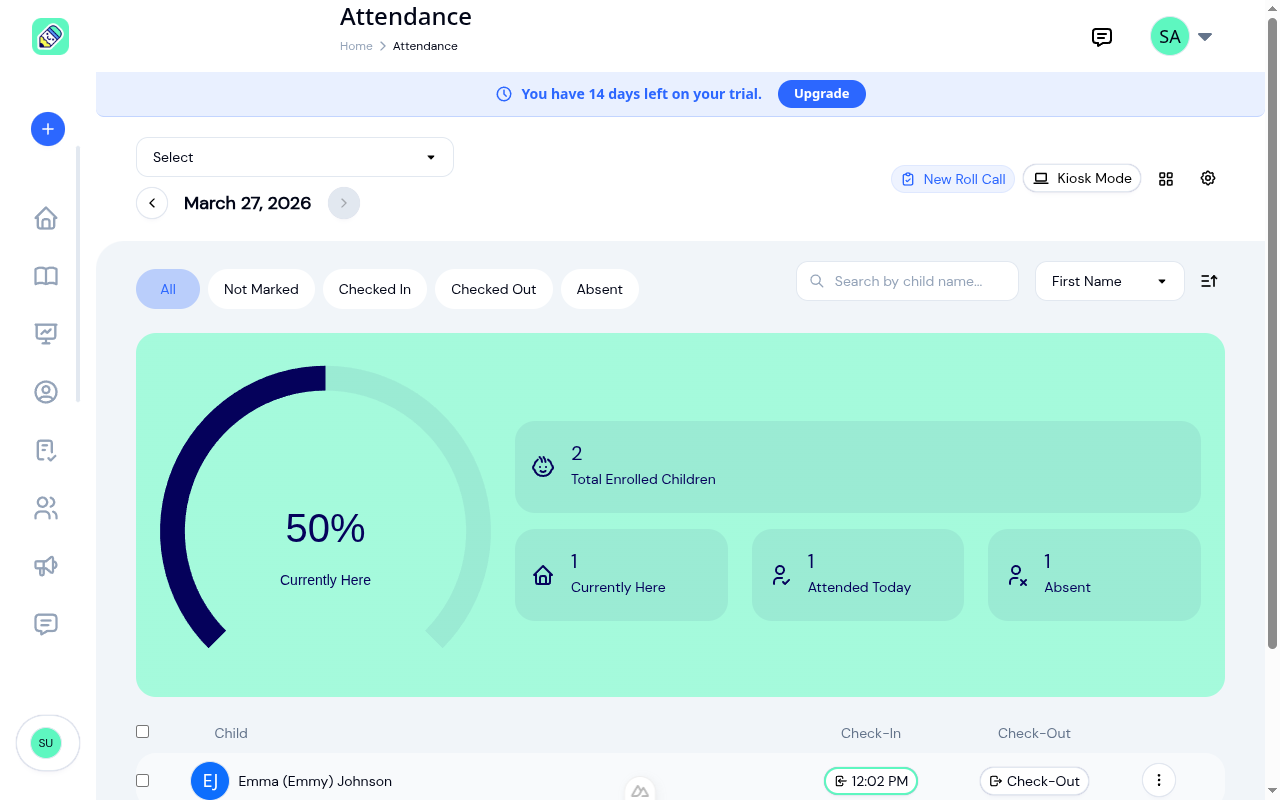
Task: Click the Check-In column header
Action: pos(871,733)
